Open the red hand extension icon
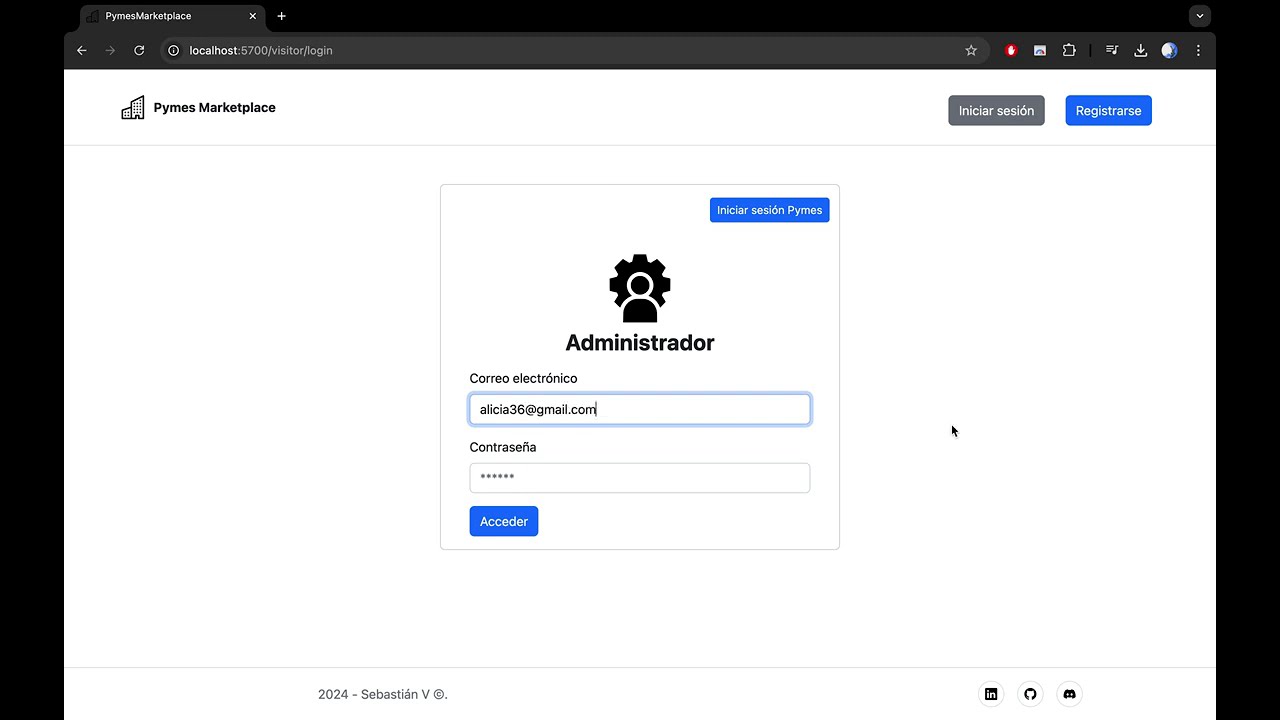 point(1011,50)
